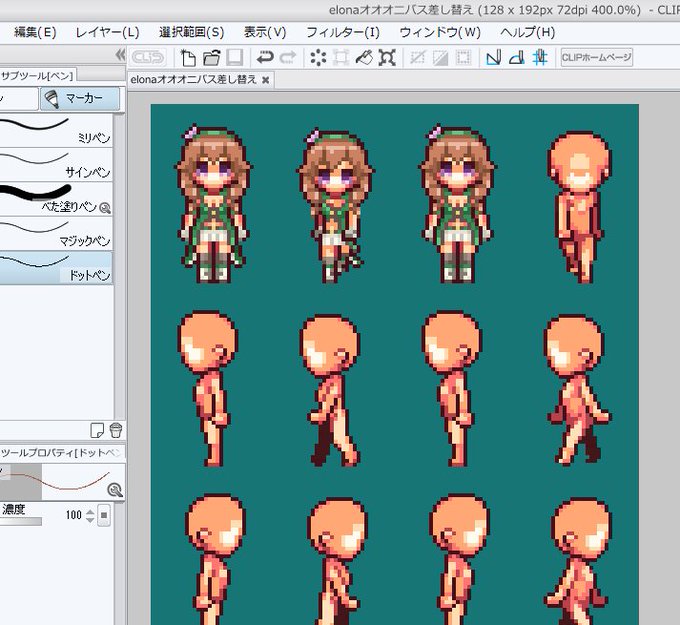The height and width of the screenshot is (625, 680).
Task: Toggle show selection border icon
Action: tap(463, 57)
